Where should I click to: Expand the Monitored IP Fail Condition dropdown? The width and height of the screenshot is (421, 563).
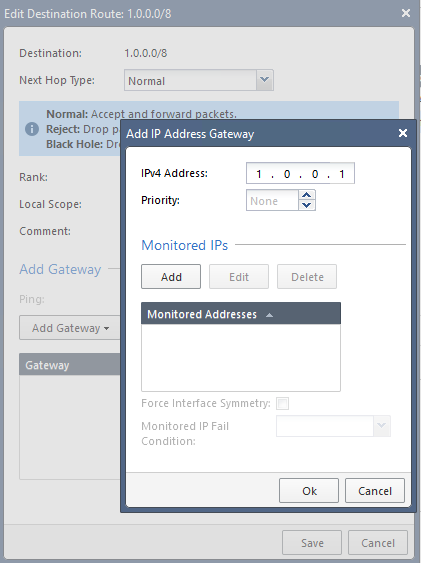(382, 426)
